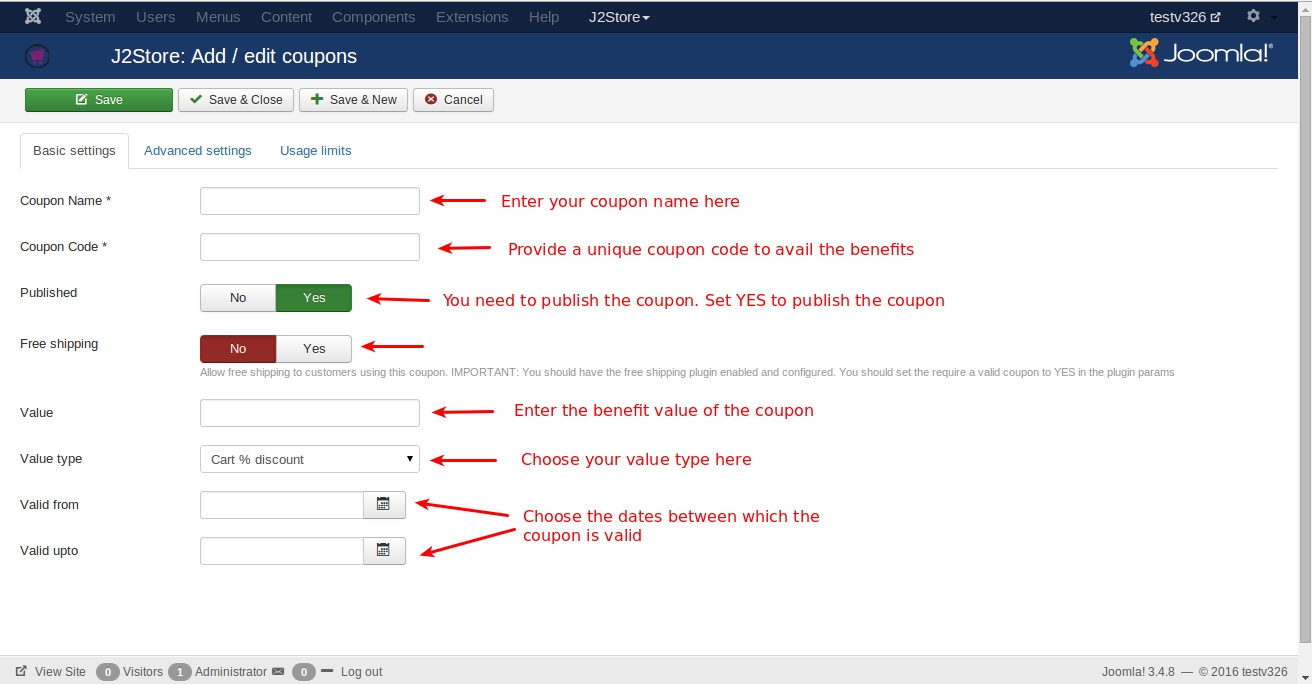Set Published to Yes
The image size is (1312, 684).
pos(314,298)
